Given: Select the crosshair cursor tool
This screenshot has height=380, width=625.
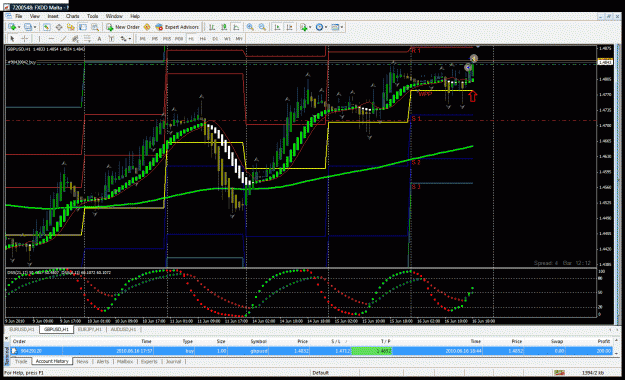Looking at the screenshot, I should point(24,39).
